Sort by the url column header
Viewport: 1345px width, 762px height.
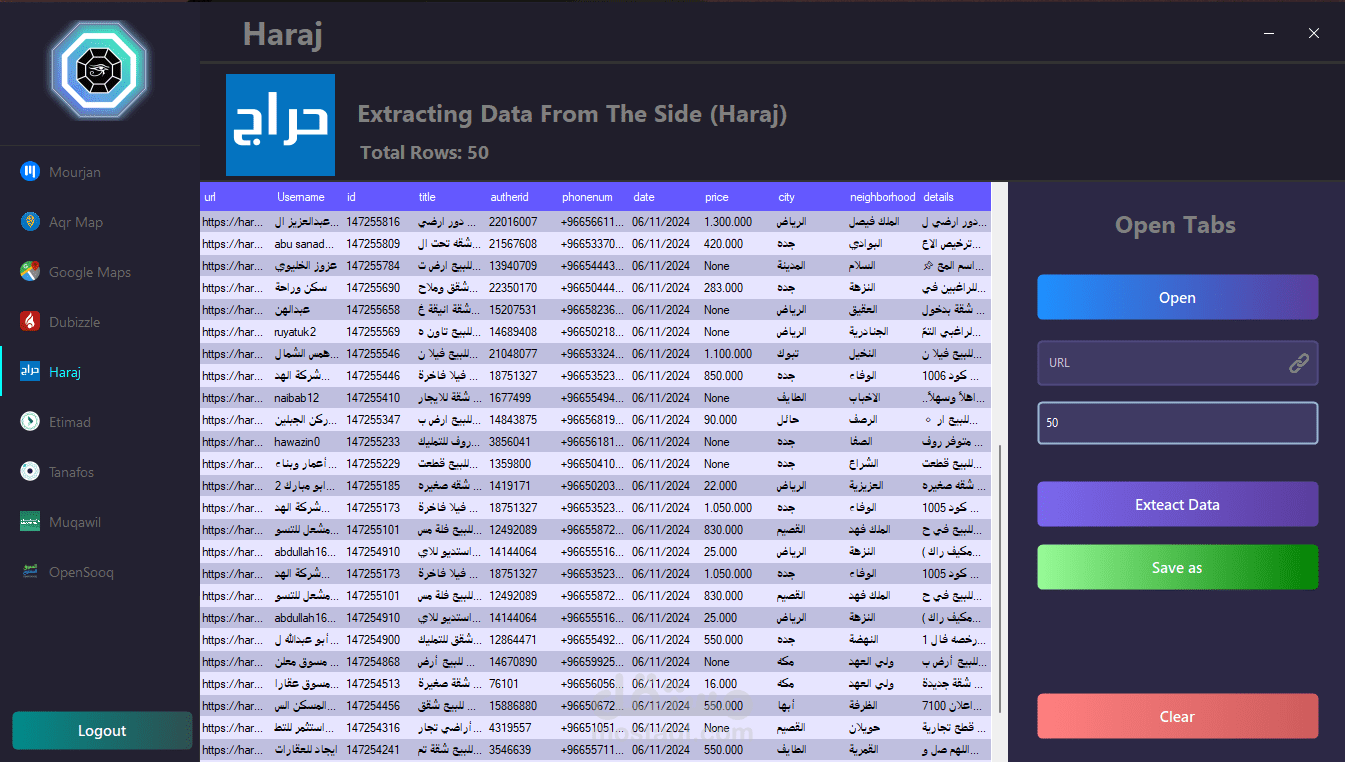click(x=210, y=197)
